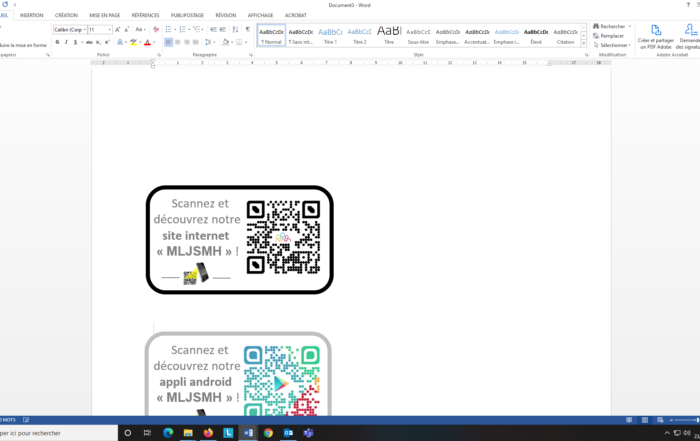This screenshot has width=700, height=441.
Task: Apply red font color
Action: tap(147, 42)
